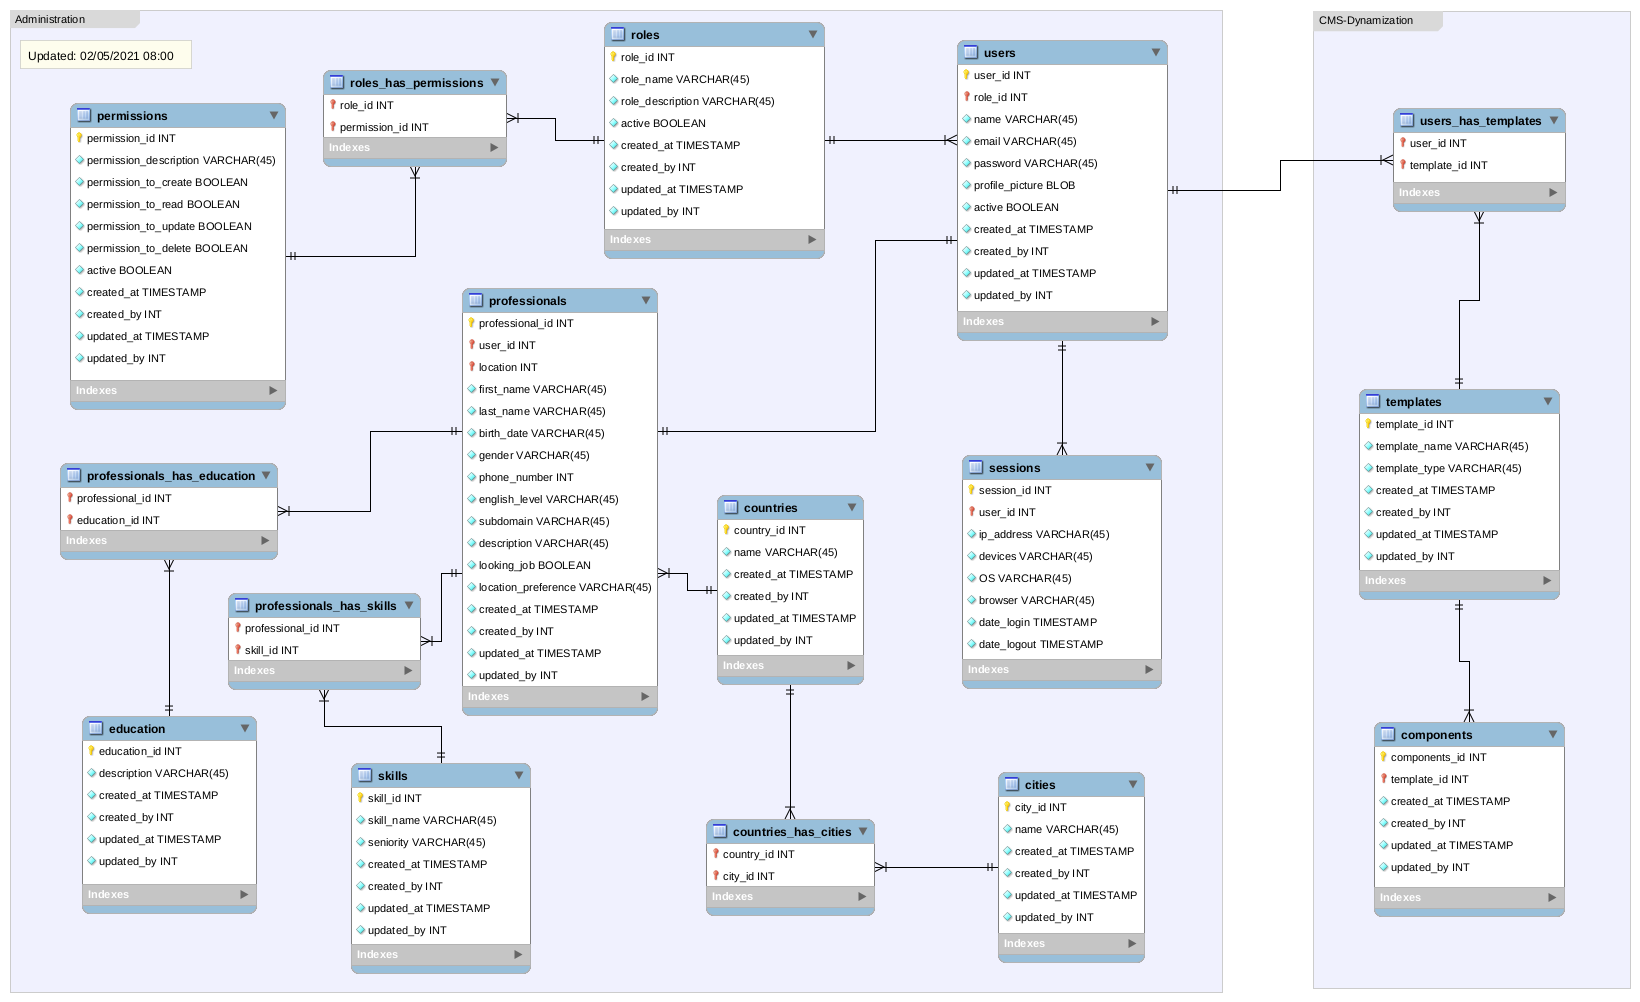Expand Indexes section of the skills table
Screen dimensions: 1640x1002
pos(518,955)
